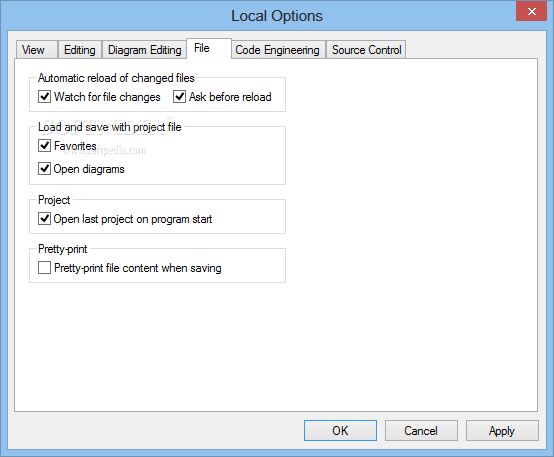
Task: Click the Cancel button
Action: (421, 430)
